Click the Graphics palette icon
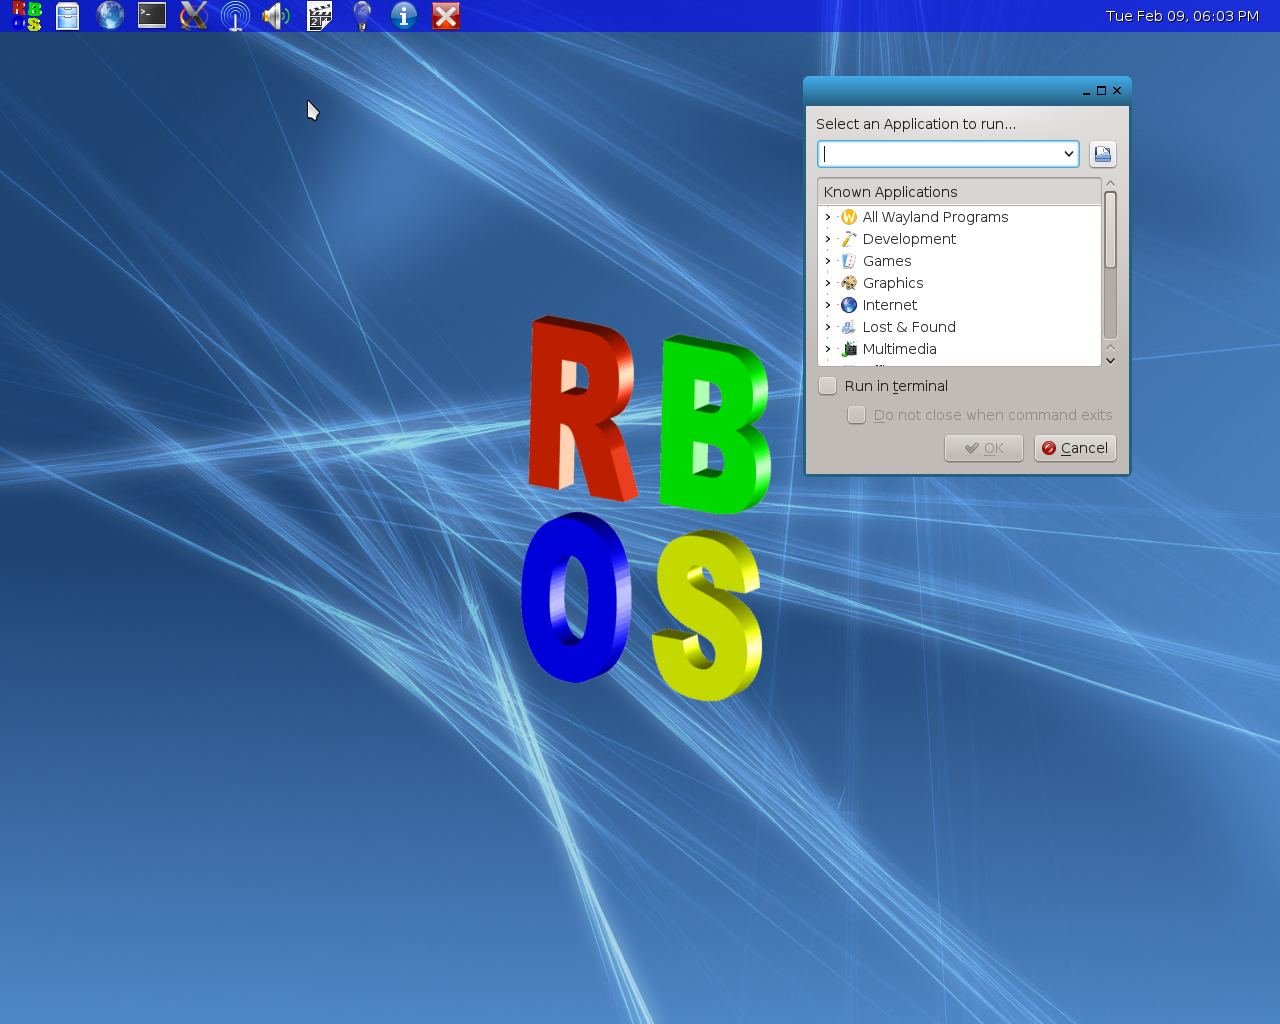The width and height of the screenshot is (1280, 1024). 849,283
